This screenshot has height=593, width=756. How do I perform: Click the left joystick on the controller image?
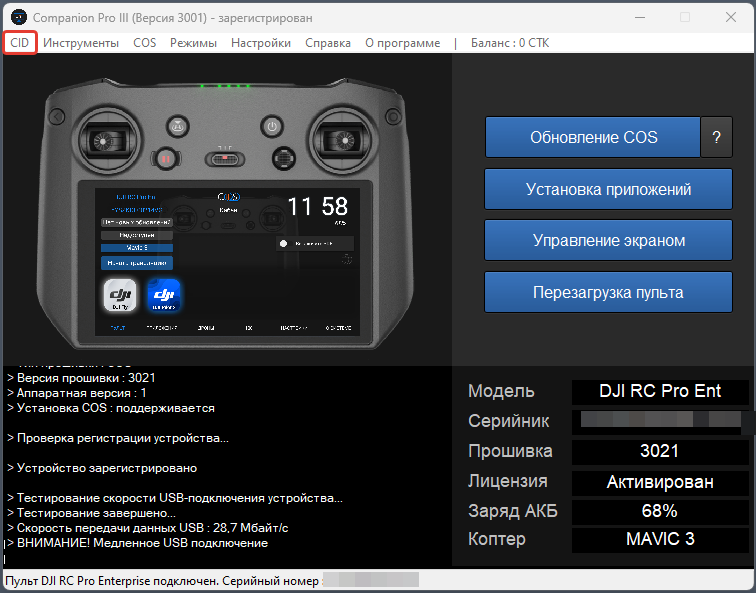pyautogui.click(x=110, y=141)
